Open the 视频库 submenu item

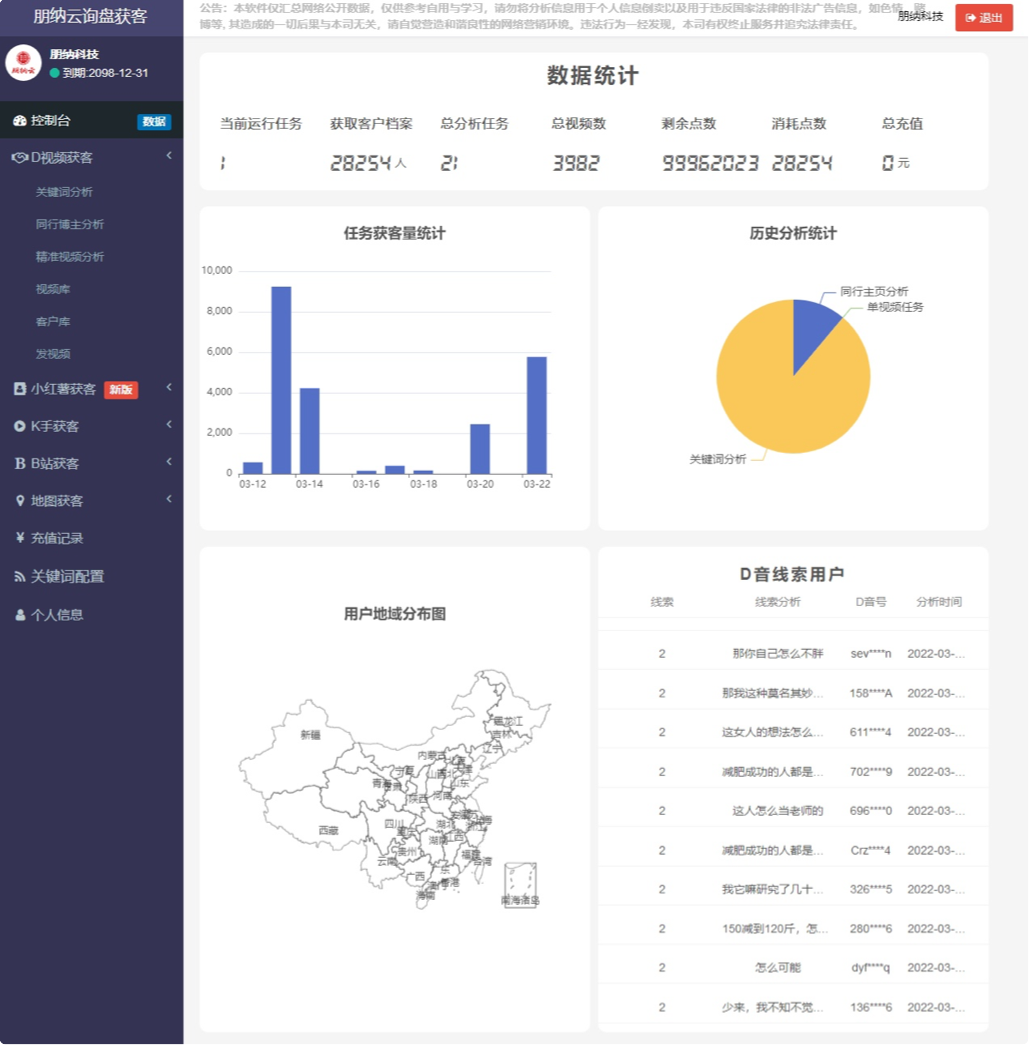tap(53, 290)
